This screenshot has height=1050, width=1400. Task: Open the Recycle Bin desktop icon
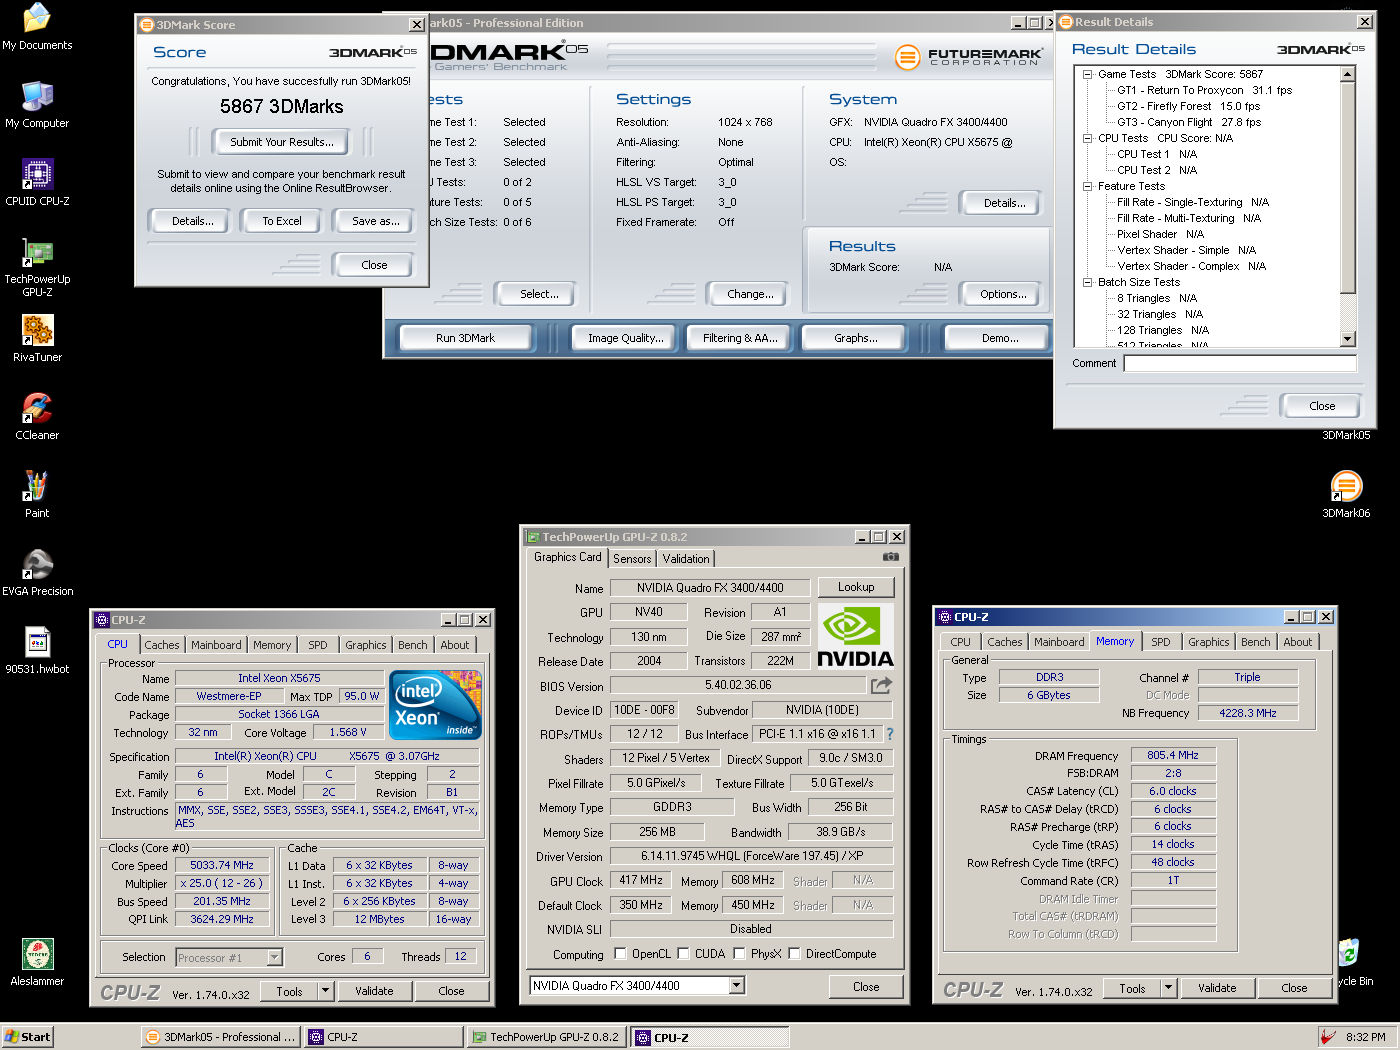pos(1349,952)
